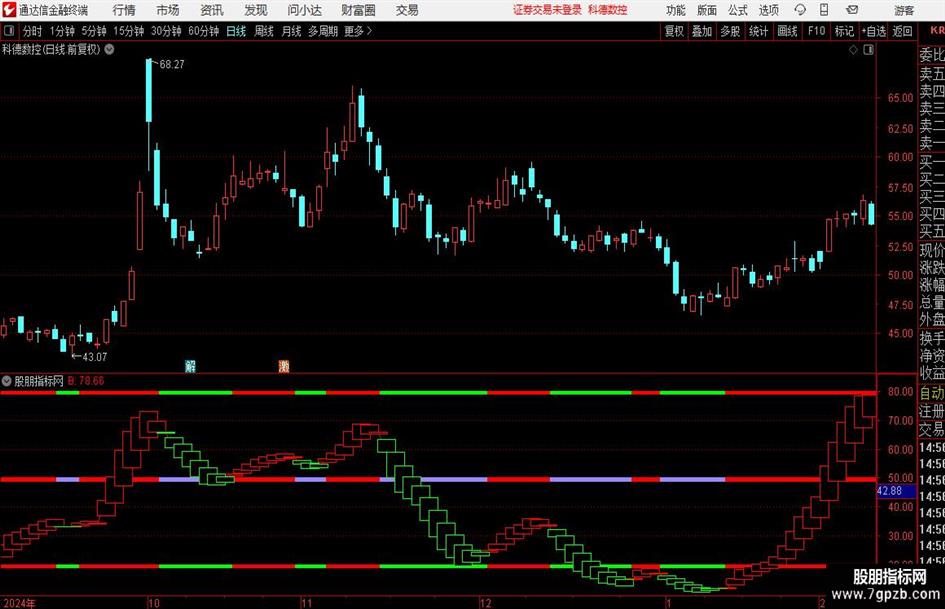Click the Tongdaxin red logo icon
This screenshot has height=609, width=945.
tap(9, 10)
